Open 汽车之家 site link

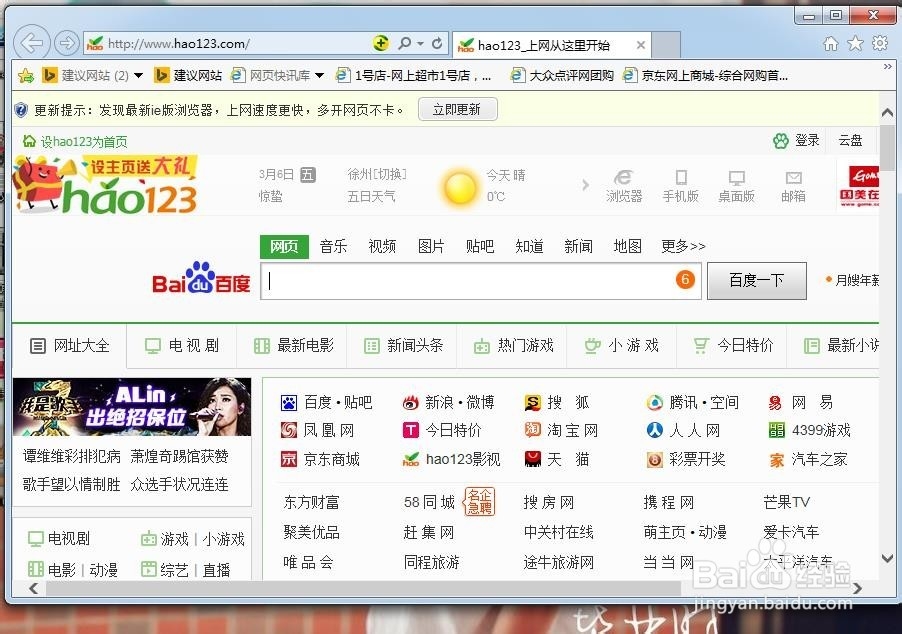[808, 459]
